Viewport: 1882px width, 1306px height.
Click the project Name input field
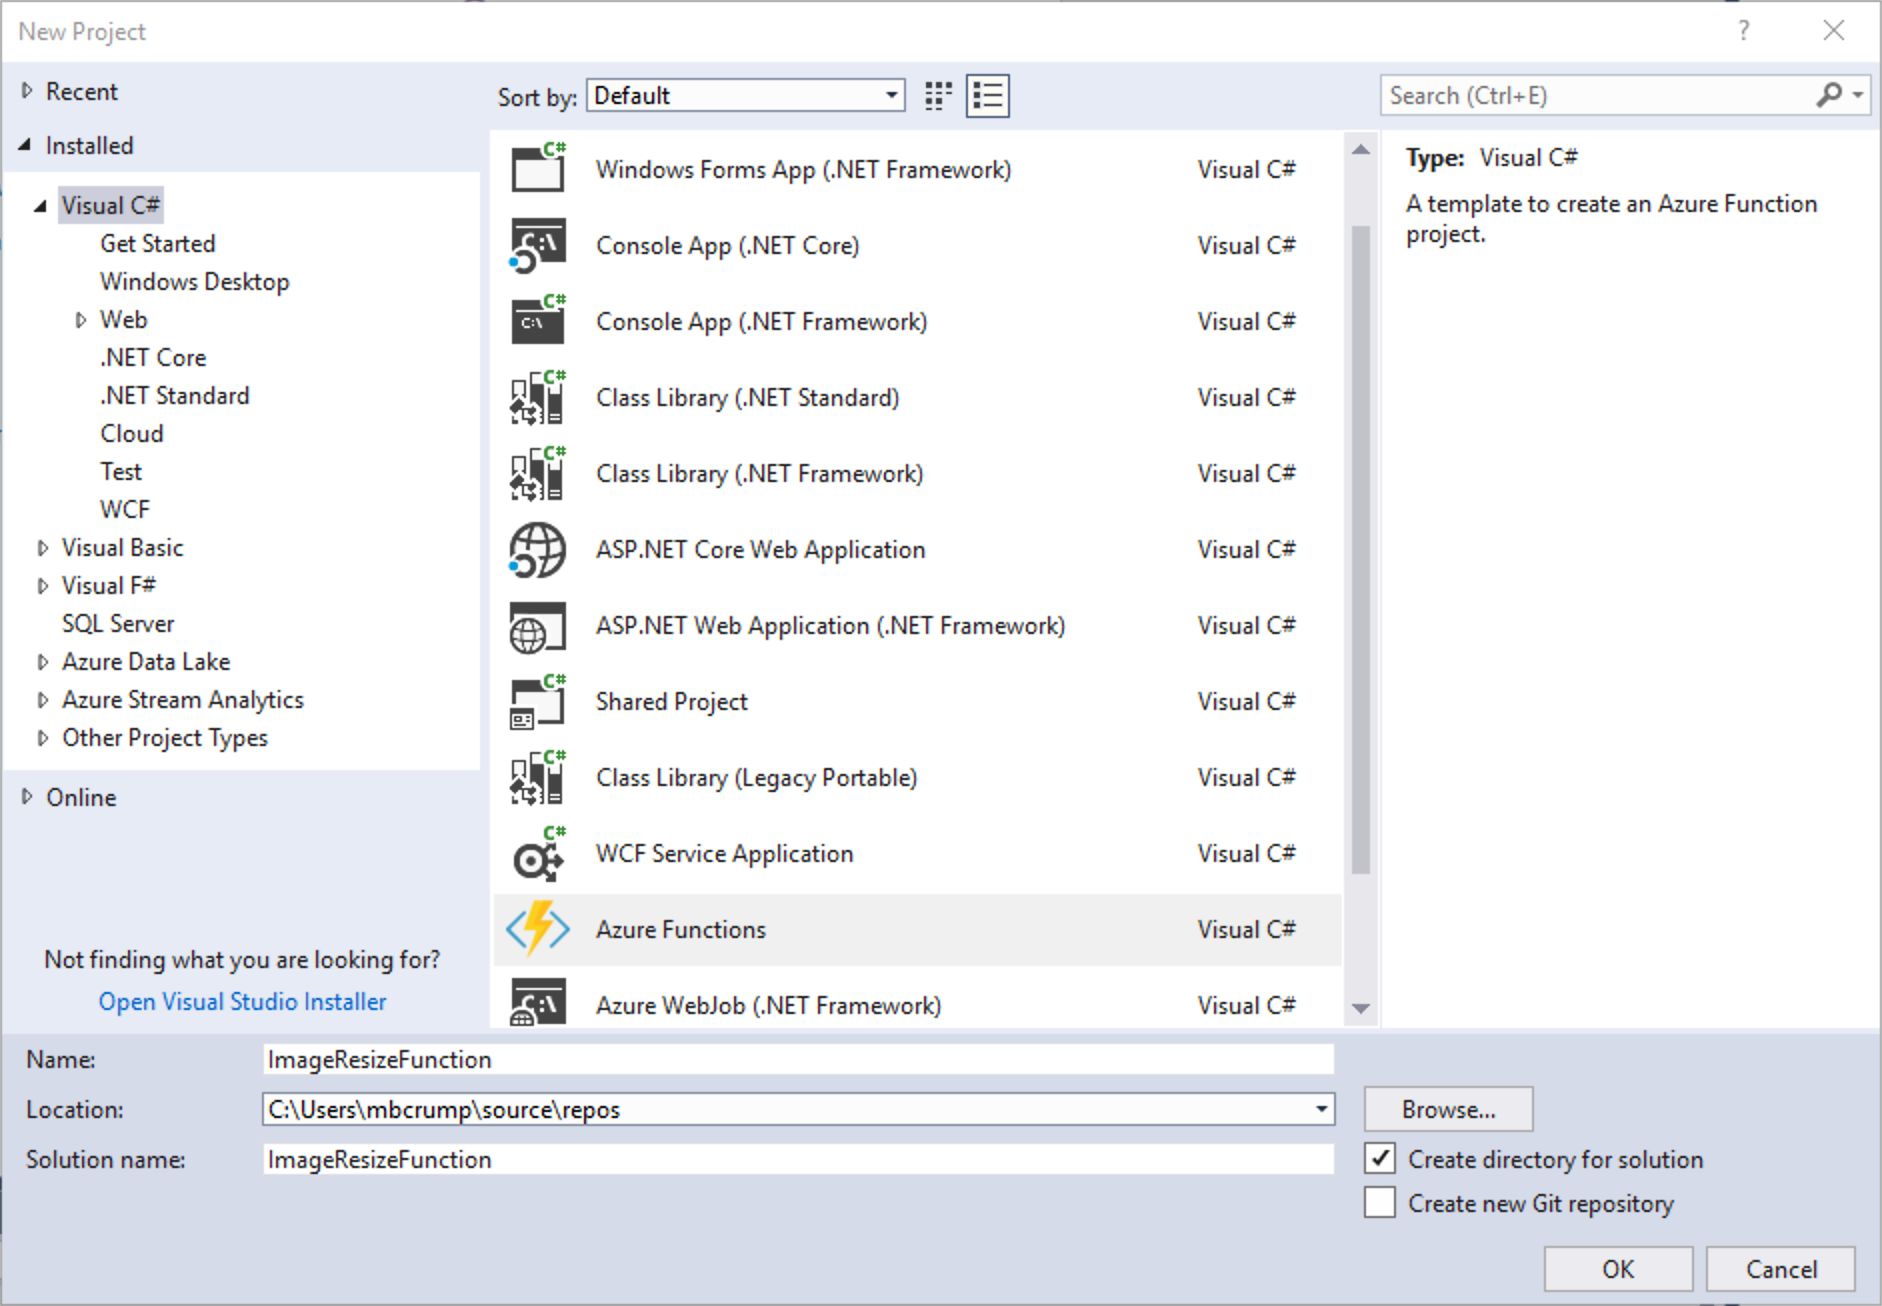pos(798,1059)
